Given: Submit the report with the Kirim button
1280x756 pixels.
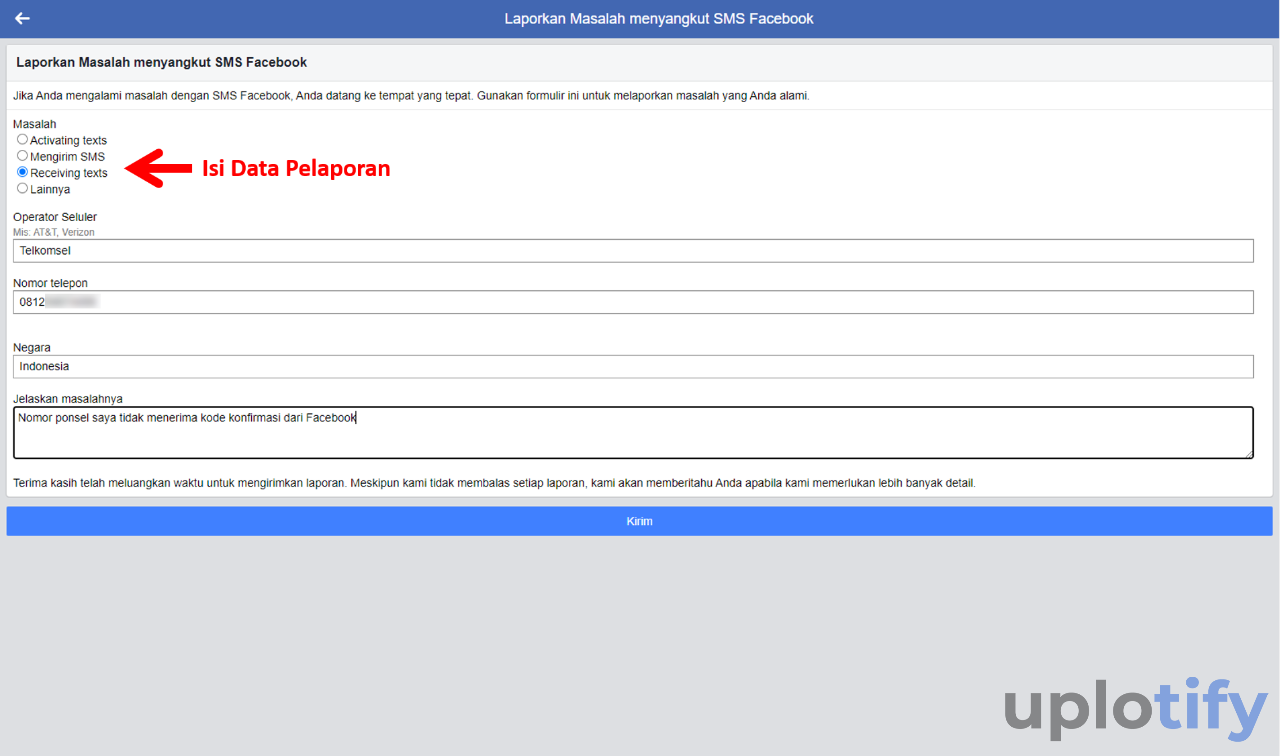Looking at the screenshot, I should (639, 521).
